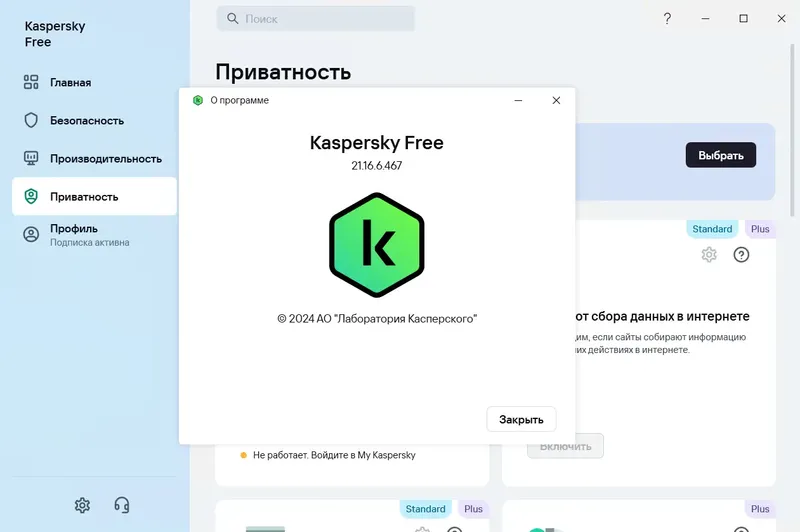Click the Standard badge on data collection card
The width and height of the screenshot is (800, 532).
point(712,229)
